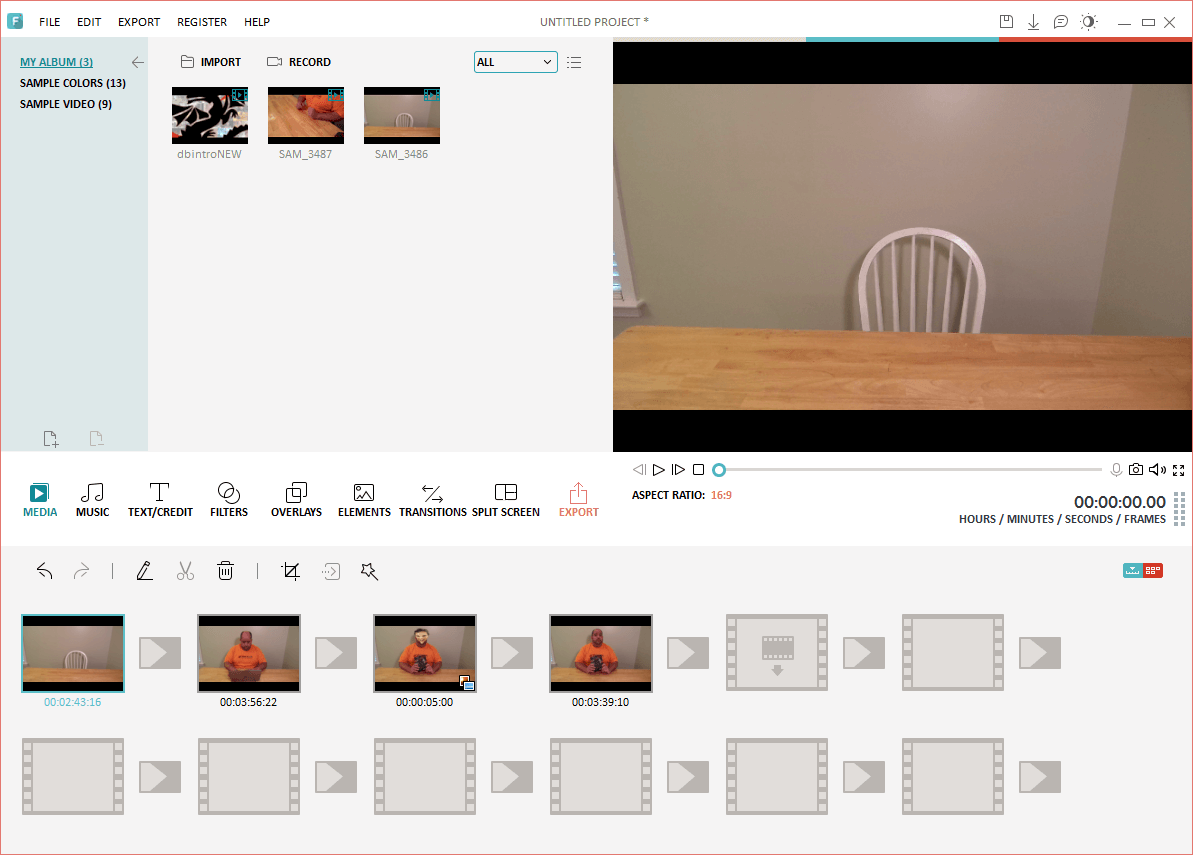This screenshot has width=1193, height=855.
Task: Click the scissors split tool icon
Action: click(185, 571)
